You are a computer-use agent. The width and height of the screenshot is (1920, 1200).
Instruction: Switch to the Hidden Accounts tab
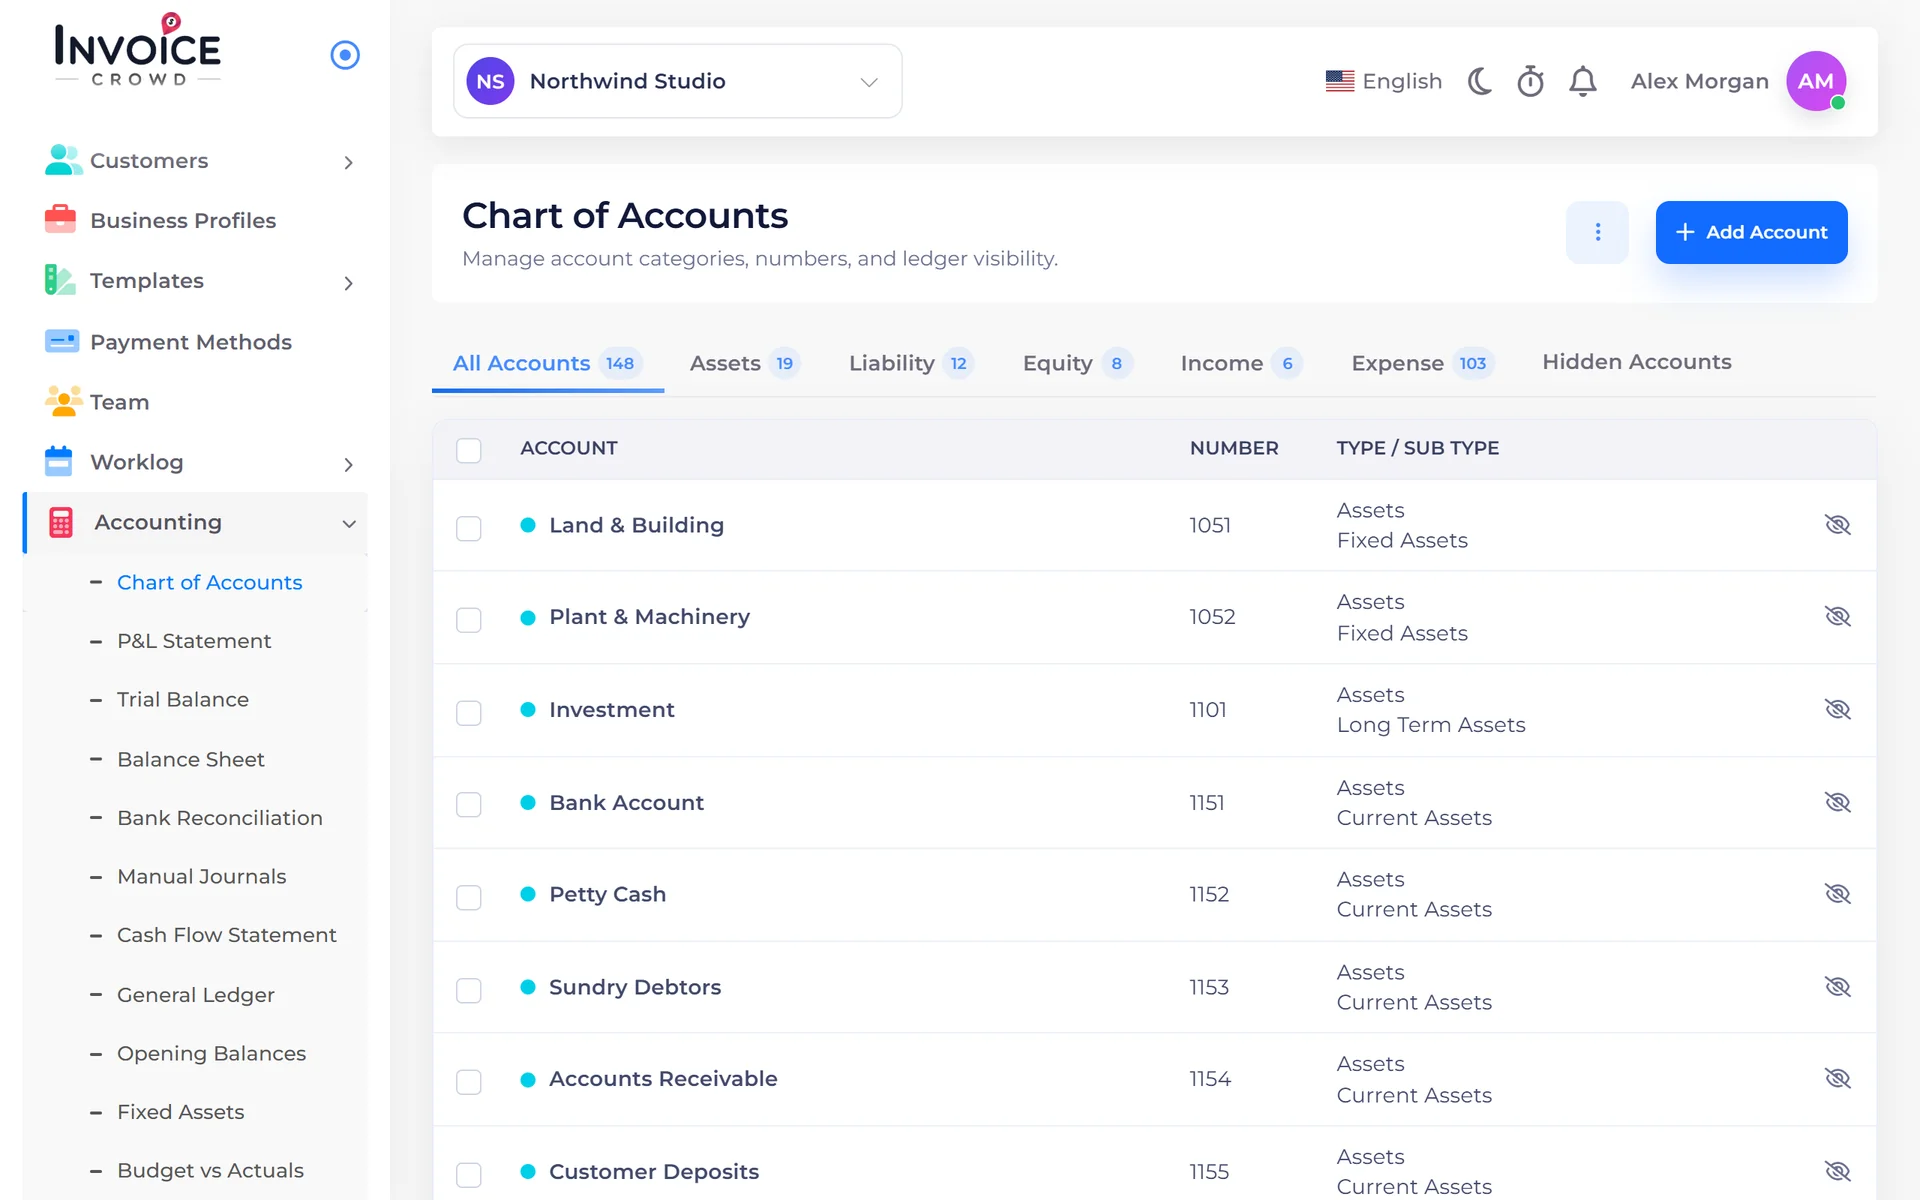[1637, 362]
